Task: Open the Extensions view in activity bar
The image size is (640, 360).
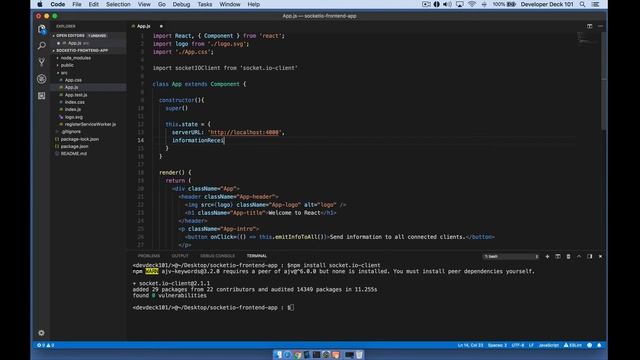Action: [x=42, y=96]
